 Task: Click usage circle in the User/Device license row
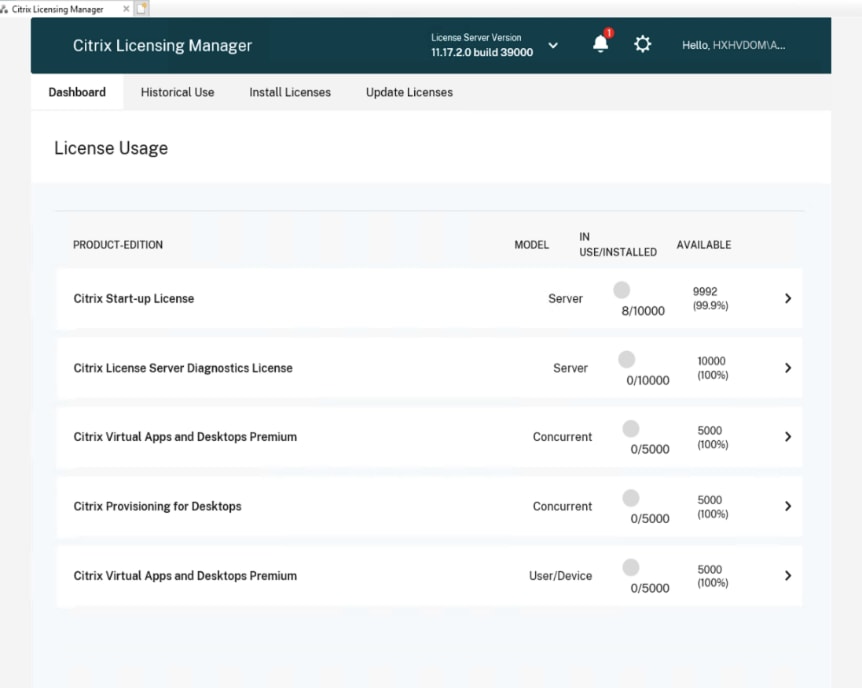631,567
